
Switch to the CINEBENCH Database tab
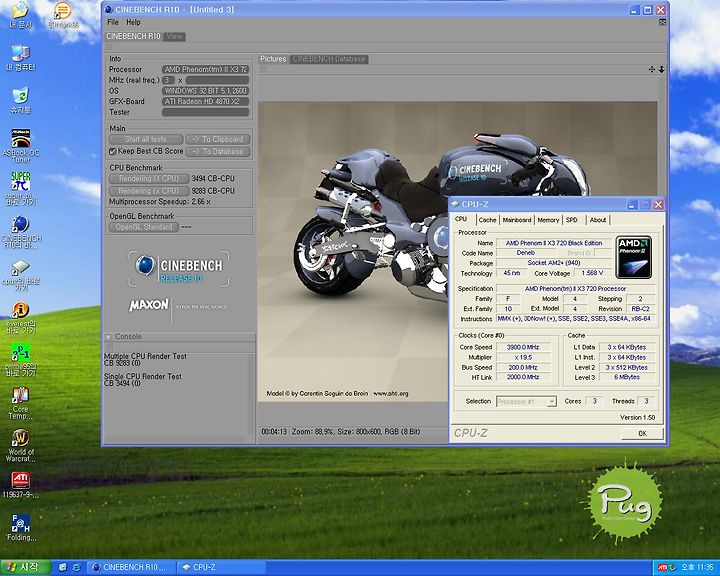tap(329, 59)
